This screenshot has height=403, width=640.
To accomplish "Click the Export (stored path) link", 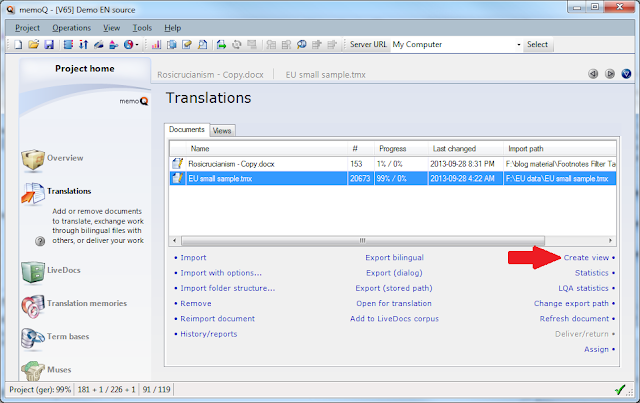I will (394, 289).
